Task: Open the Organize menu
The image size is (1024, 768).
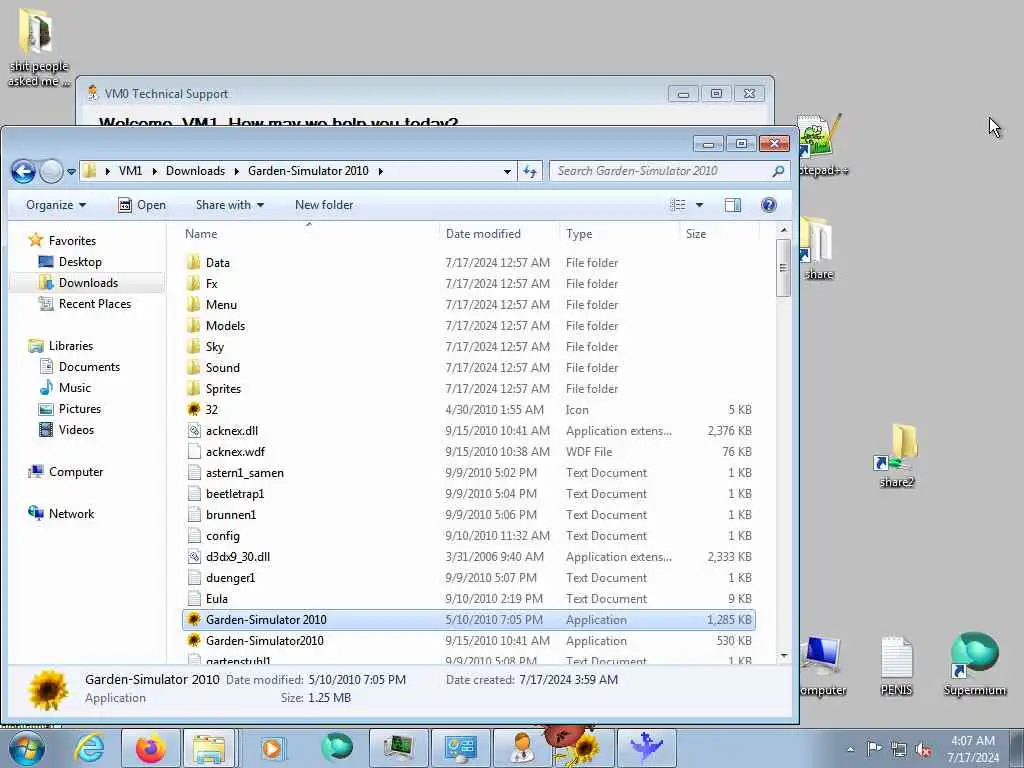Action: click(56, 205)
